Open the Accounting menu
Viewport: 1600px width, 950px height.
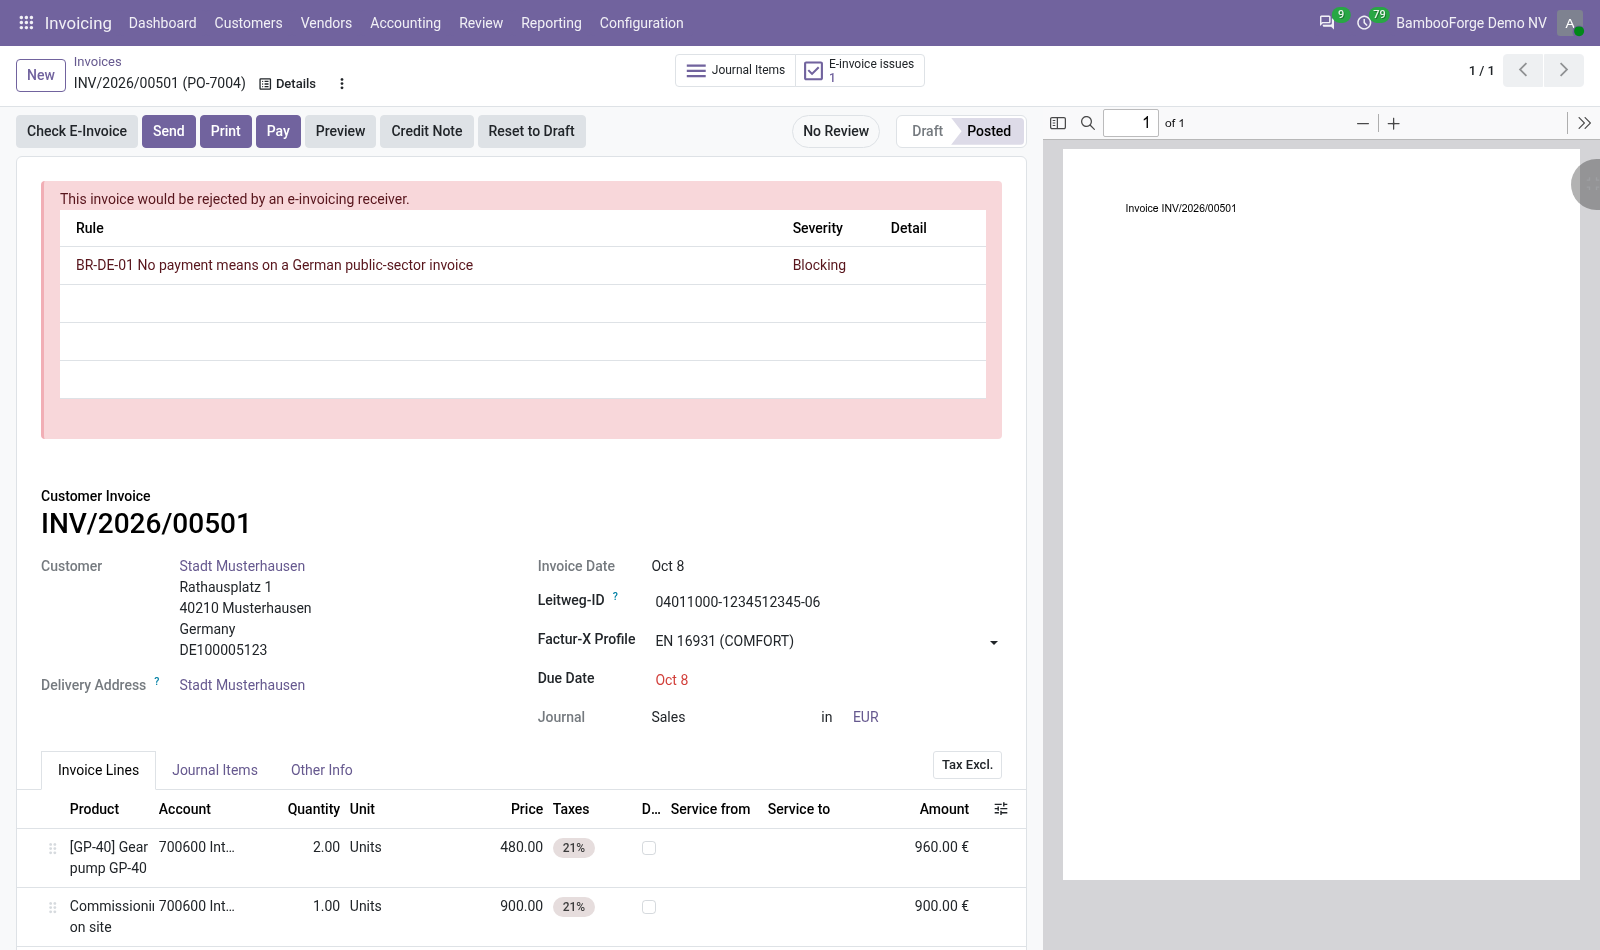pyautogui.click(x=405, y=23)
